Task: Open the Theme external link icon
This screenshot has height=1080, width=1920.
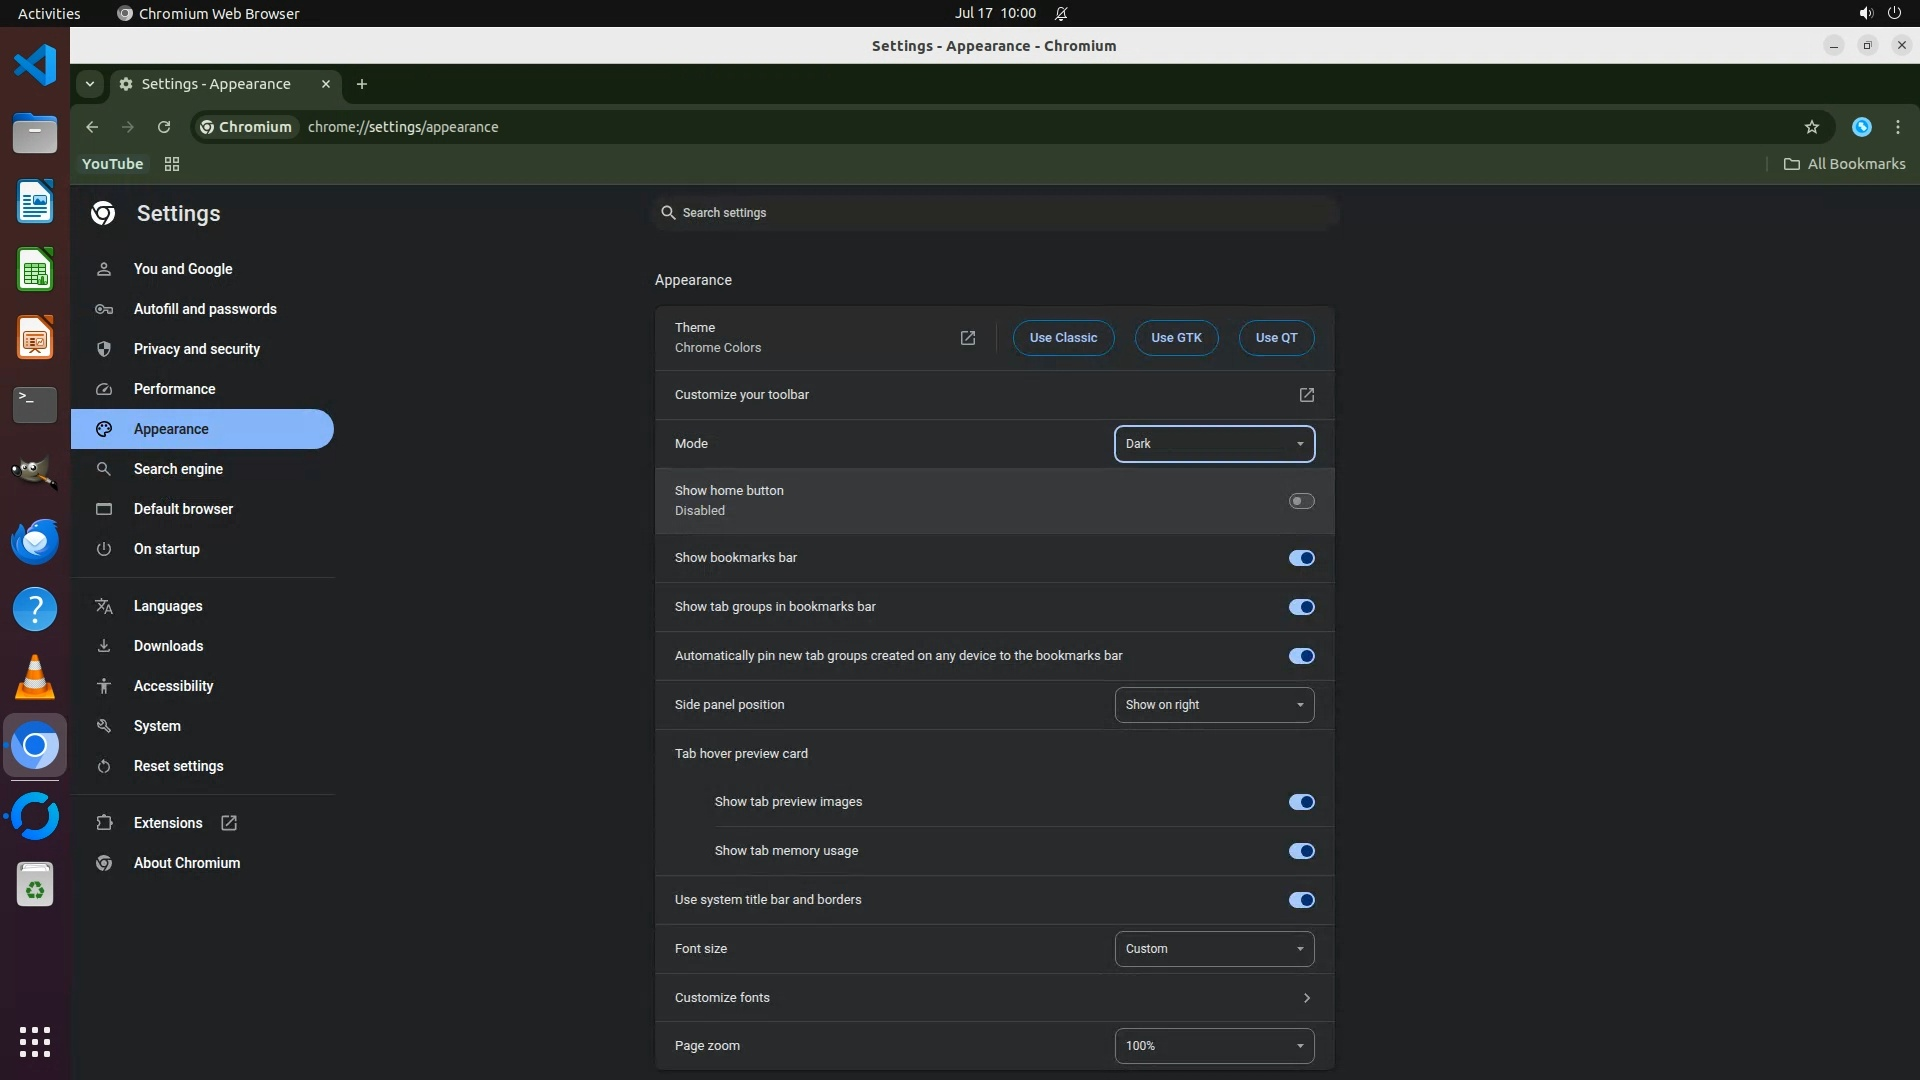Action: pos(967,338)
